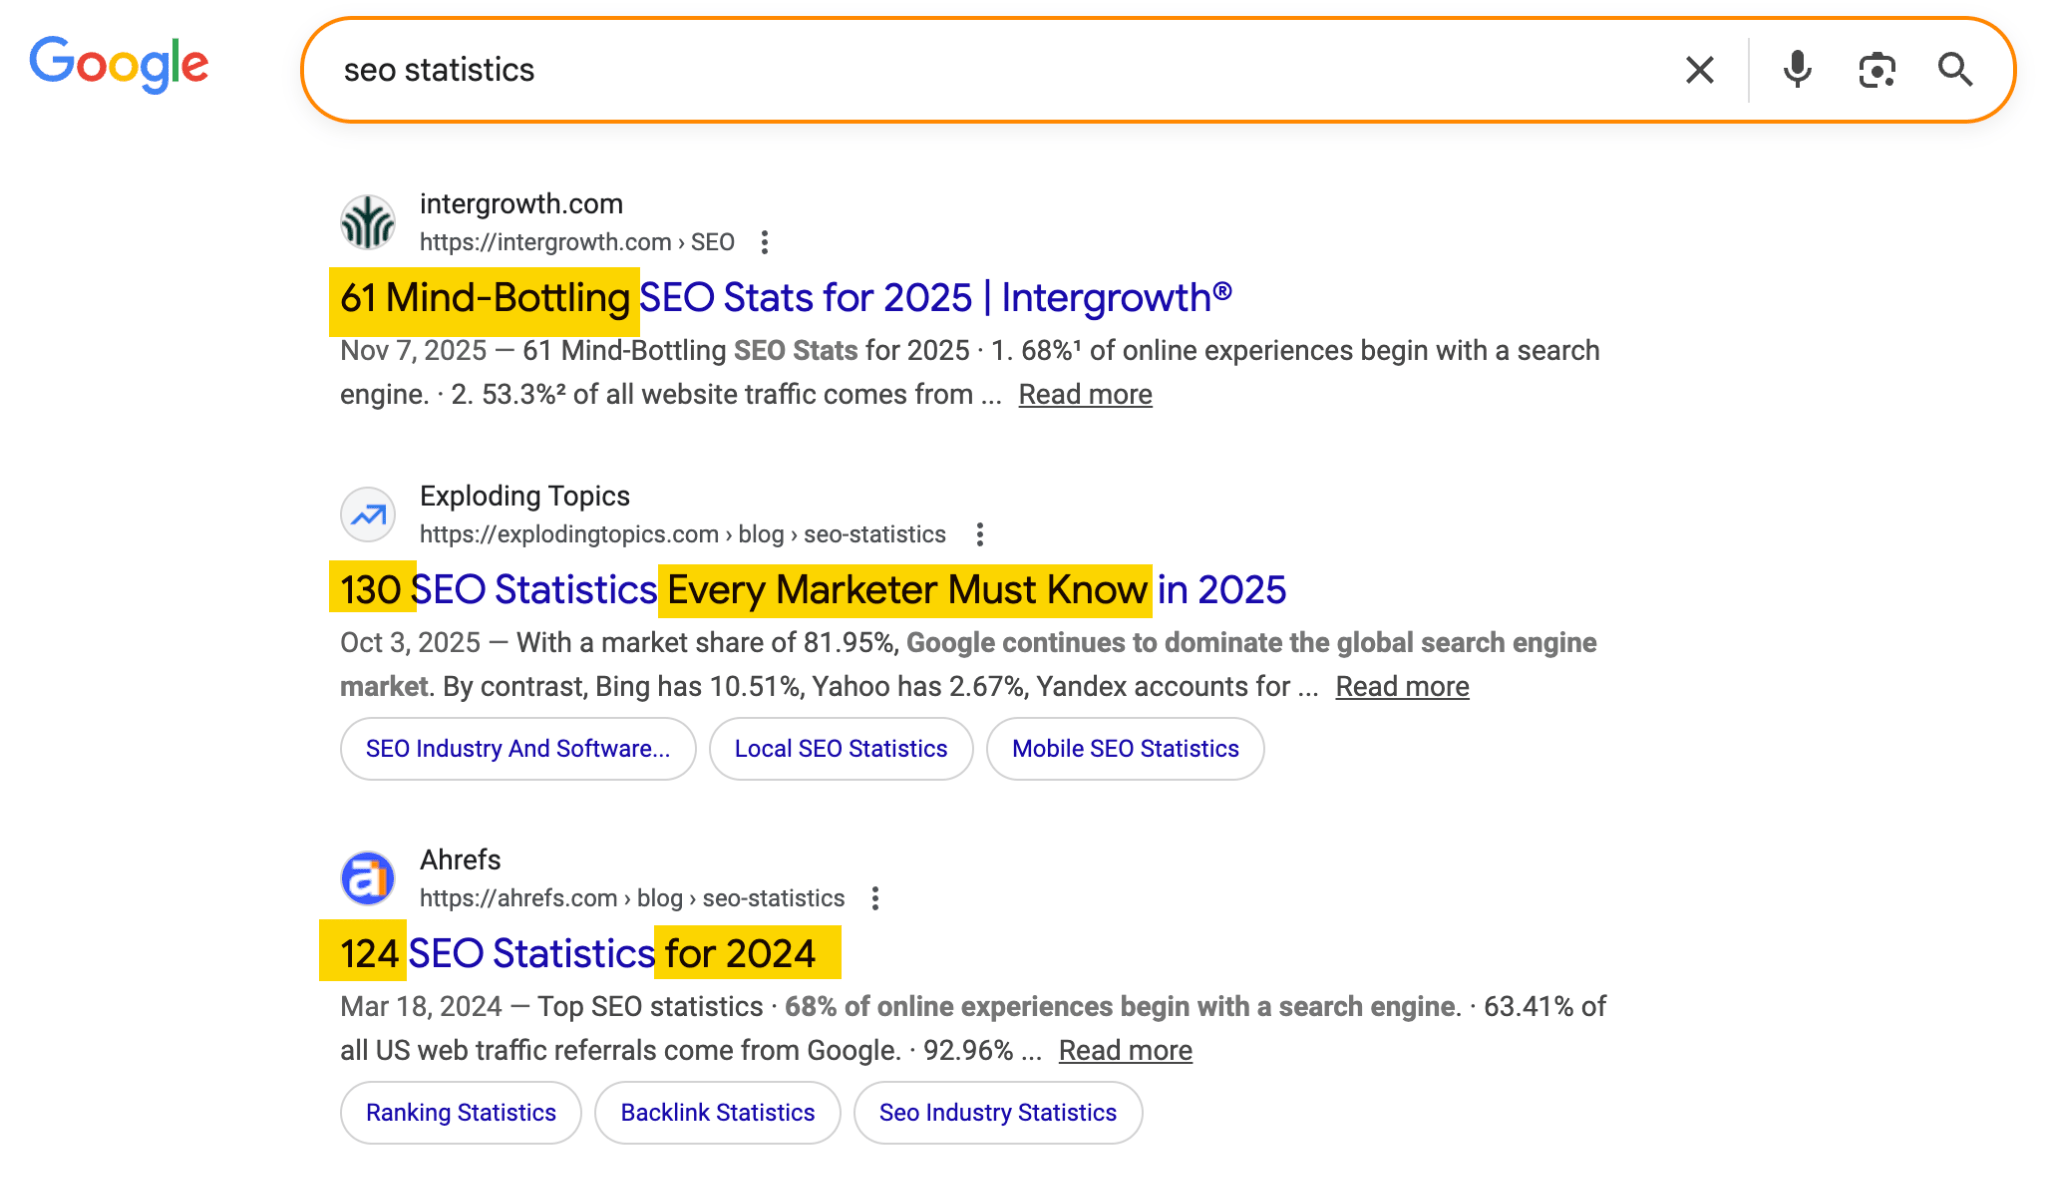Clear the search query with the X icon
The width and height of the screenshot is (2048, 1177).
pyautogui.click(x=1698, y=69)
